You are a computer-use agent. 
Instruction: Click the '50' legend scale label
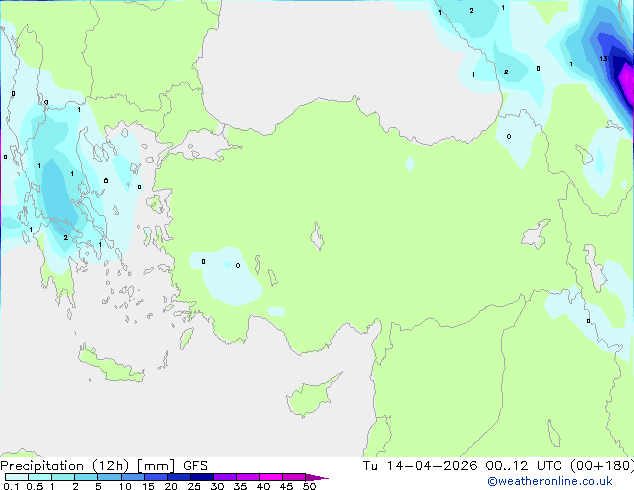[309, 486]
